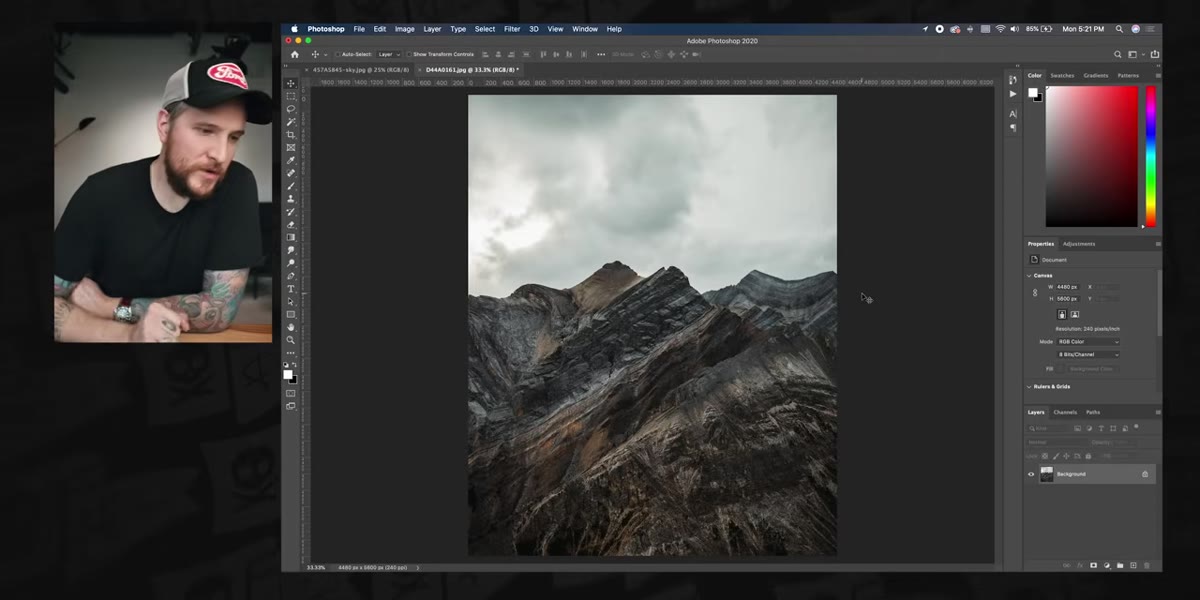
Task: Open the Actions panel play icon
Action: point(1013,94)
